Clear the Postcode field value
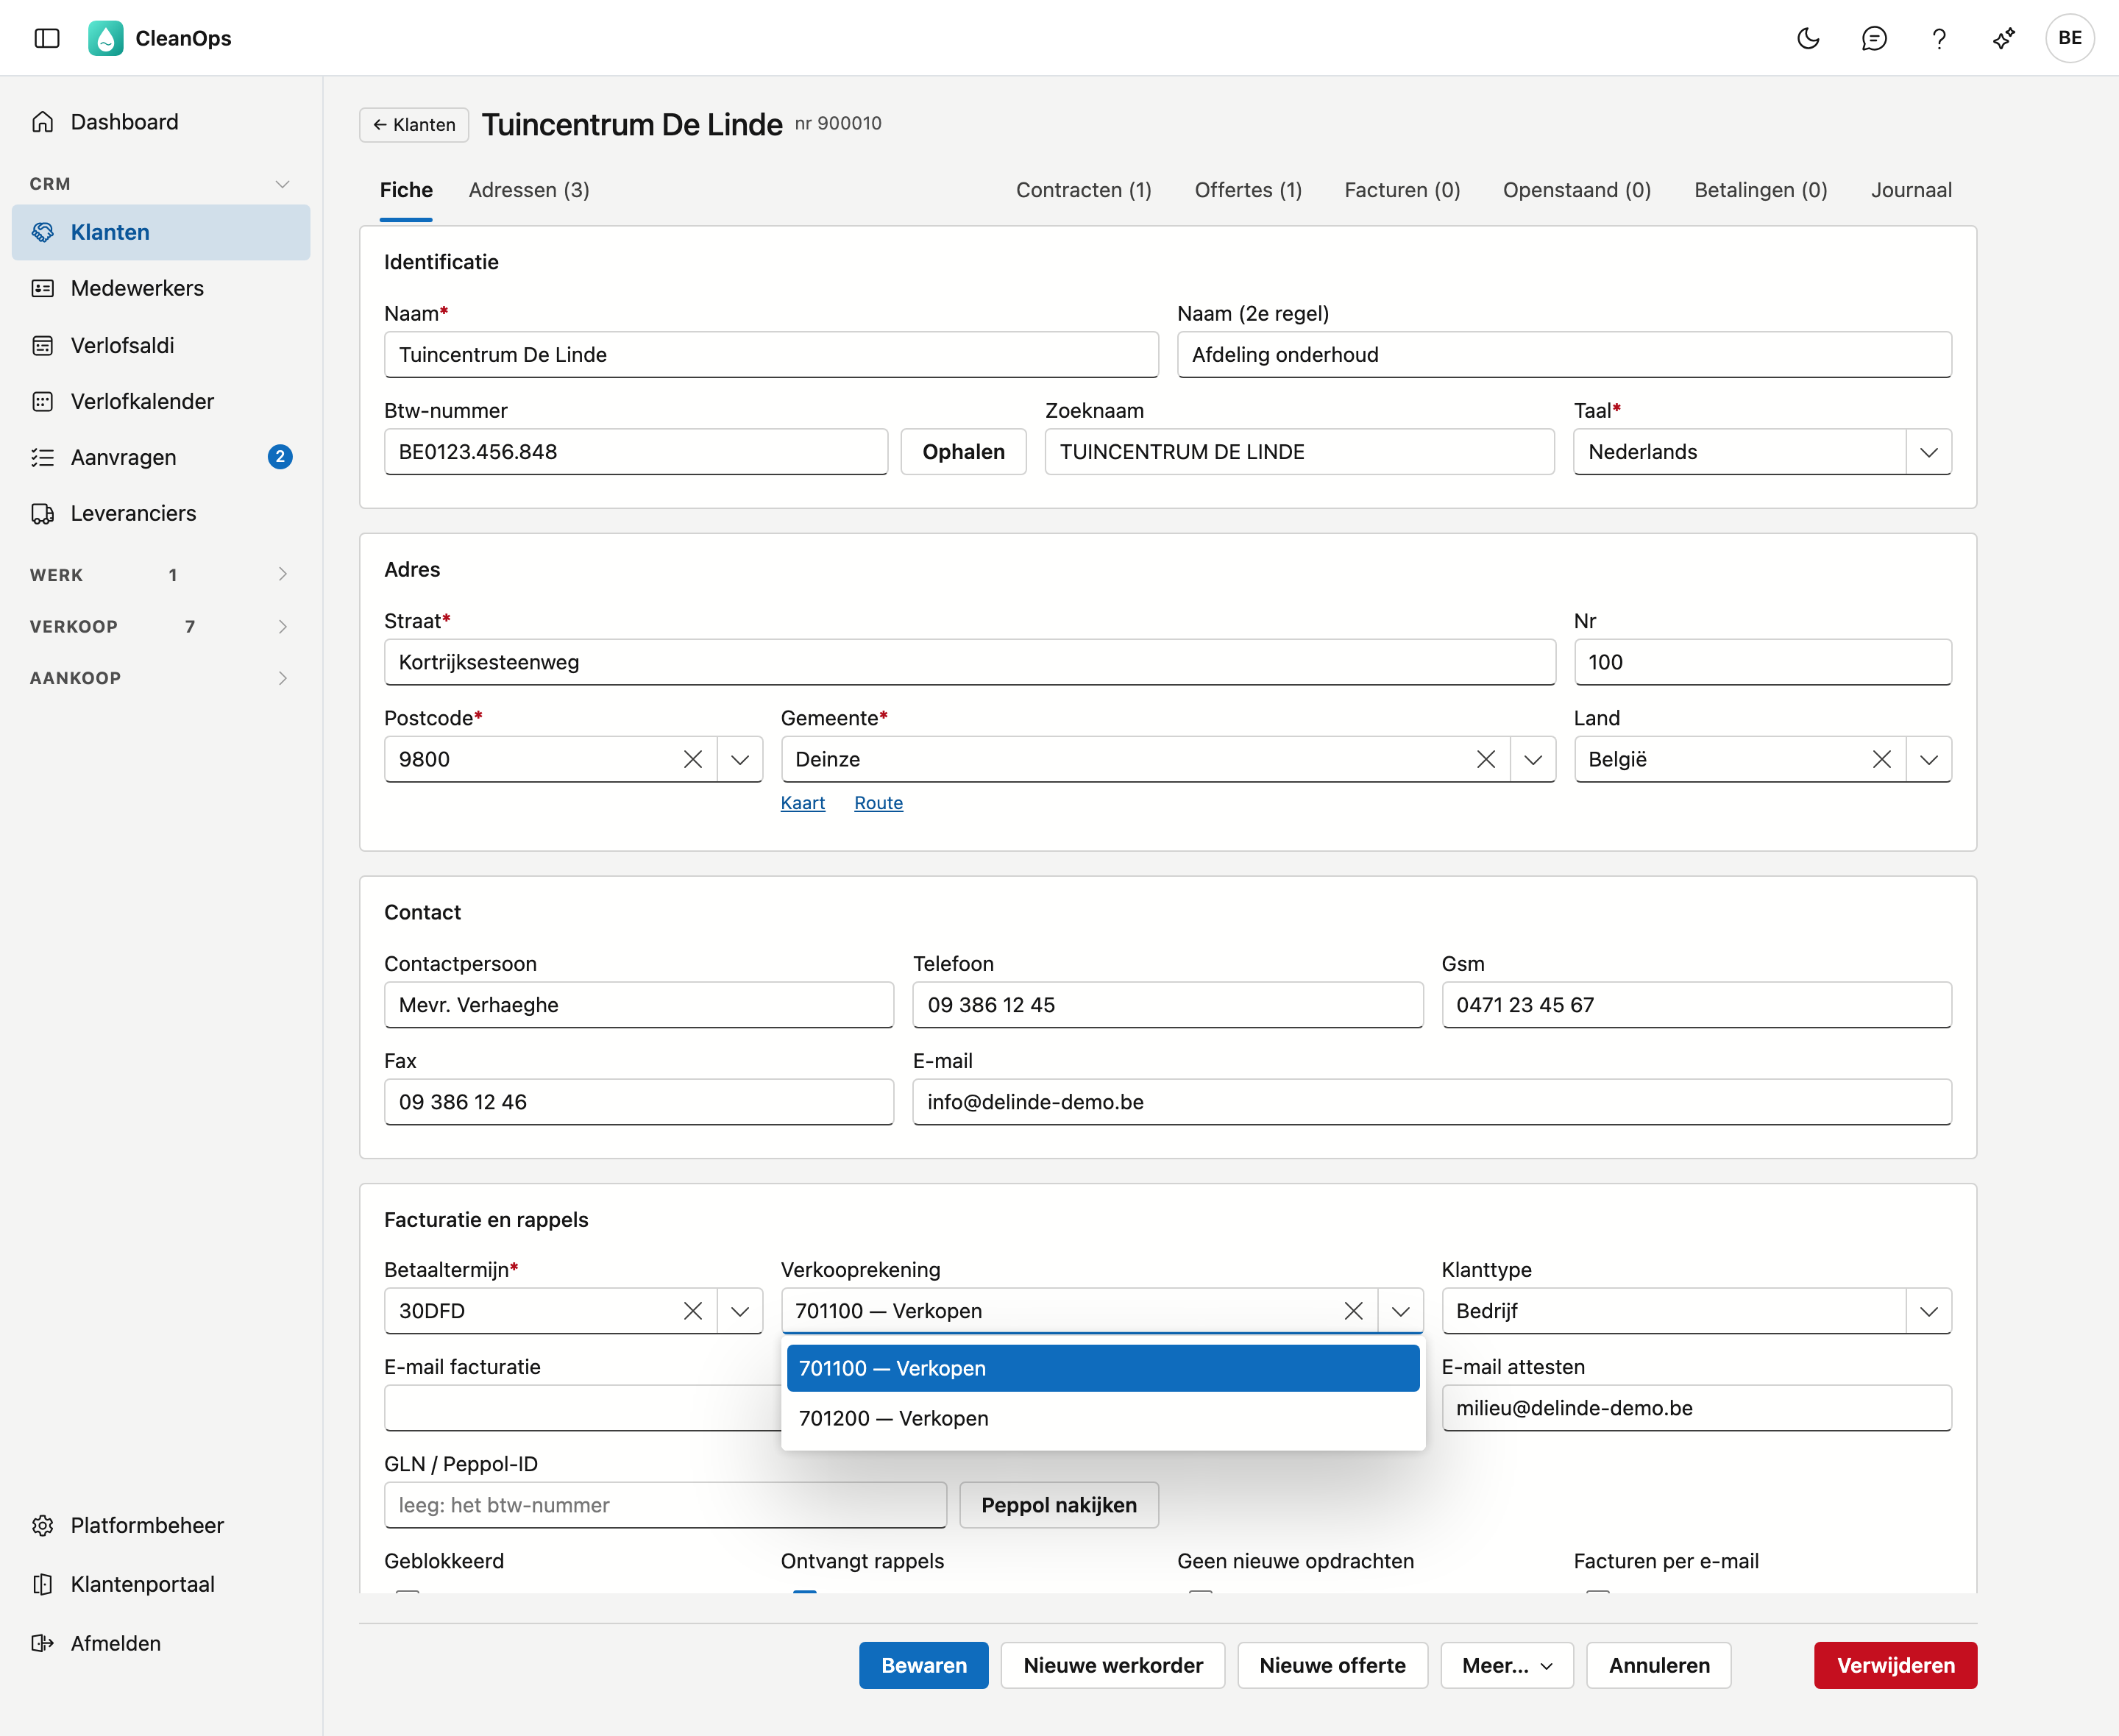This screenshot has height=1736, width=2119. [693, 759]
